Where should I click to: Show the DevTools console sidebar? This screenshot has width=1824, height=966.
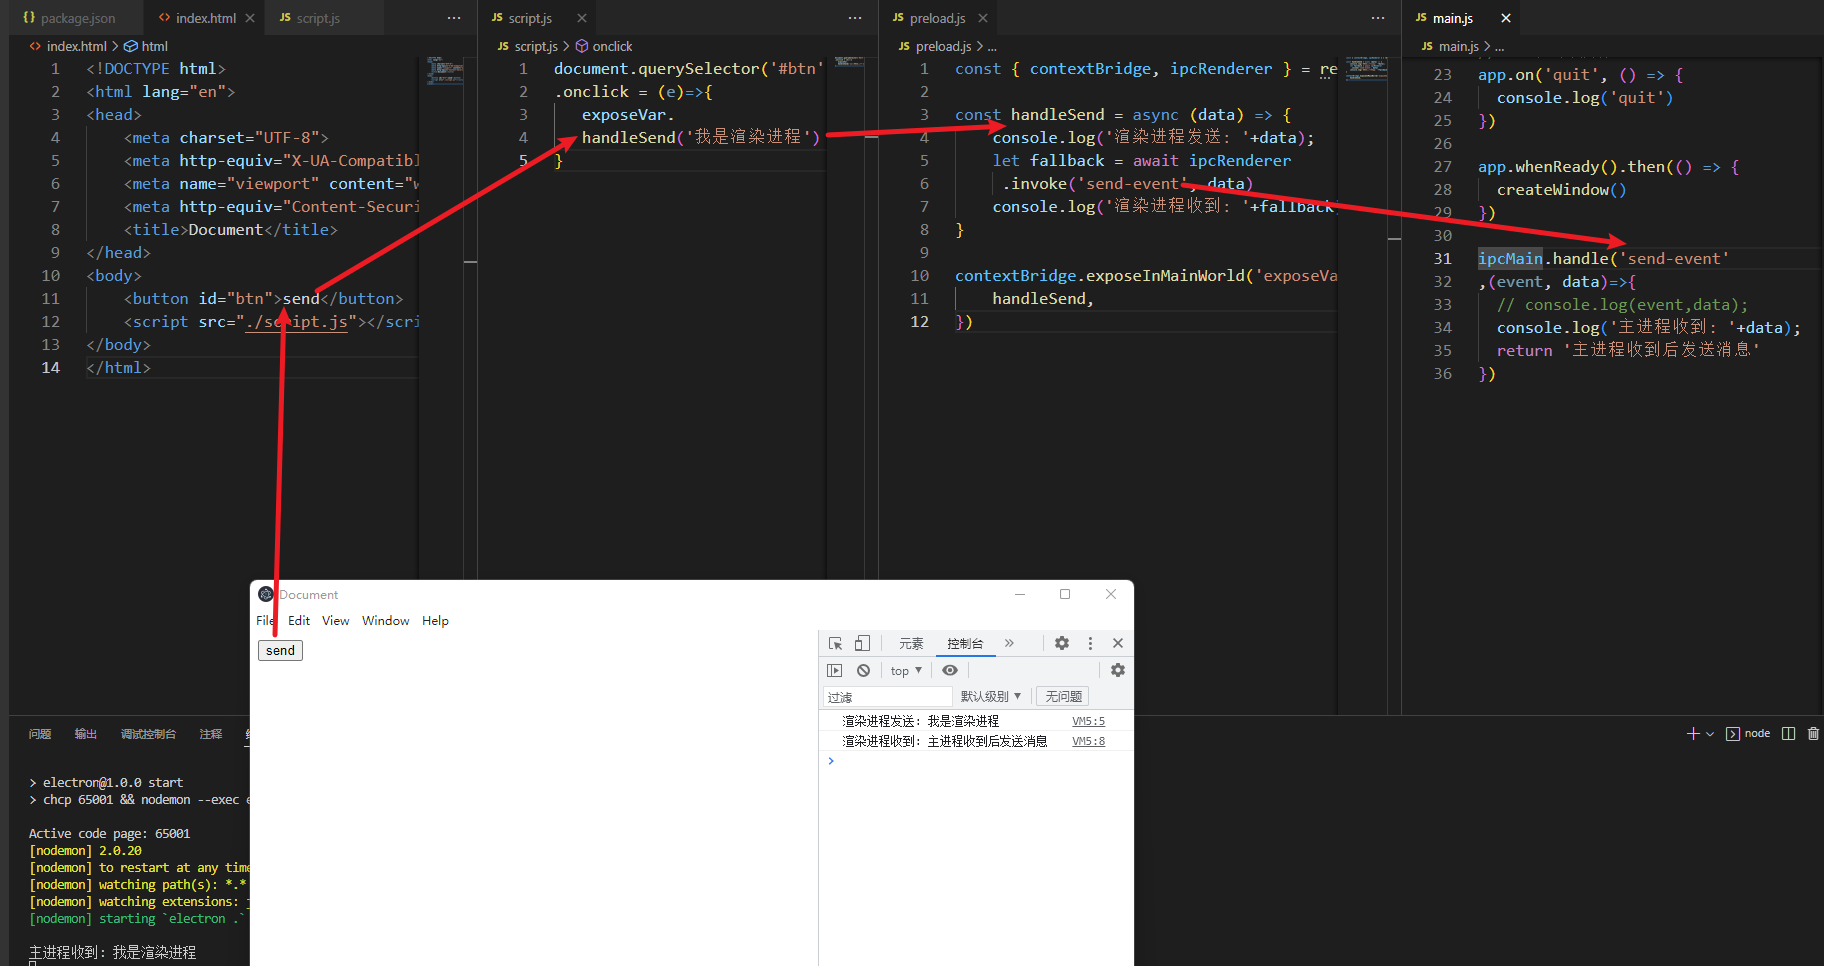coord(835,670)
